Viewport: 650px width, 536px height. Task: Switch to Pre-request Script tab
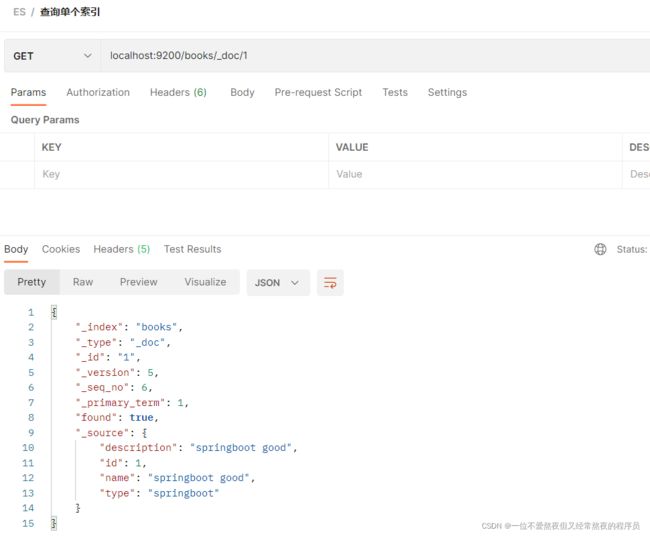(x=318, y=92)
